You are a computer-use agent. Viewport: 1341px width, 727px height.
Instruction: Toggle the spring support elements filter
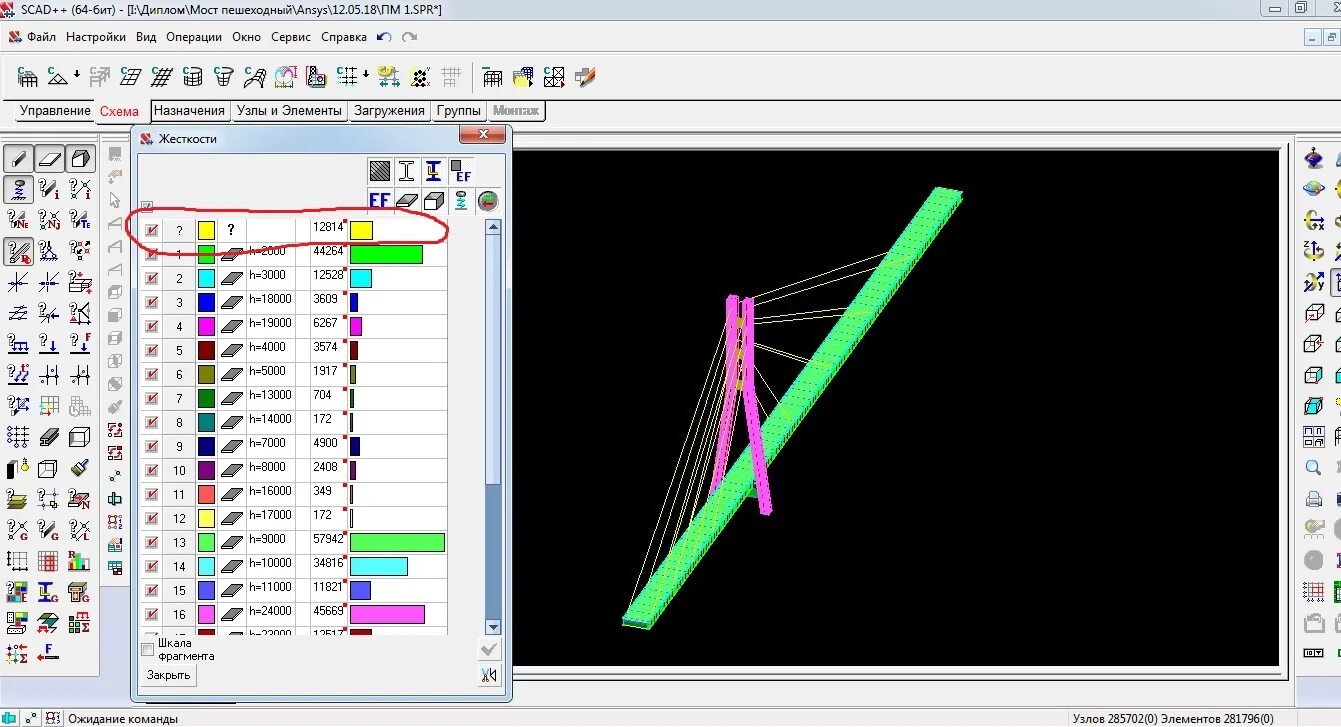(x=18, y=189)
